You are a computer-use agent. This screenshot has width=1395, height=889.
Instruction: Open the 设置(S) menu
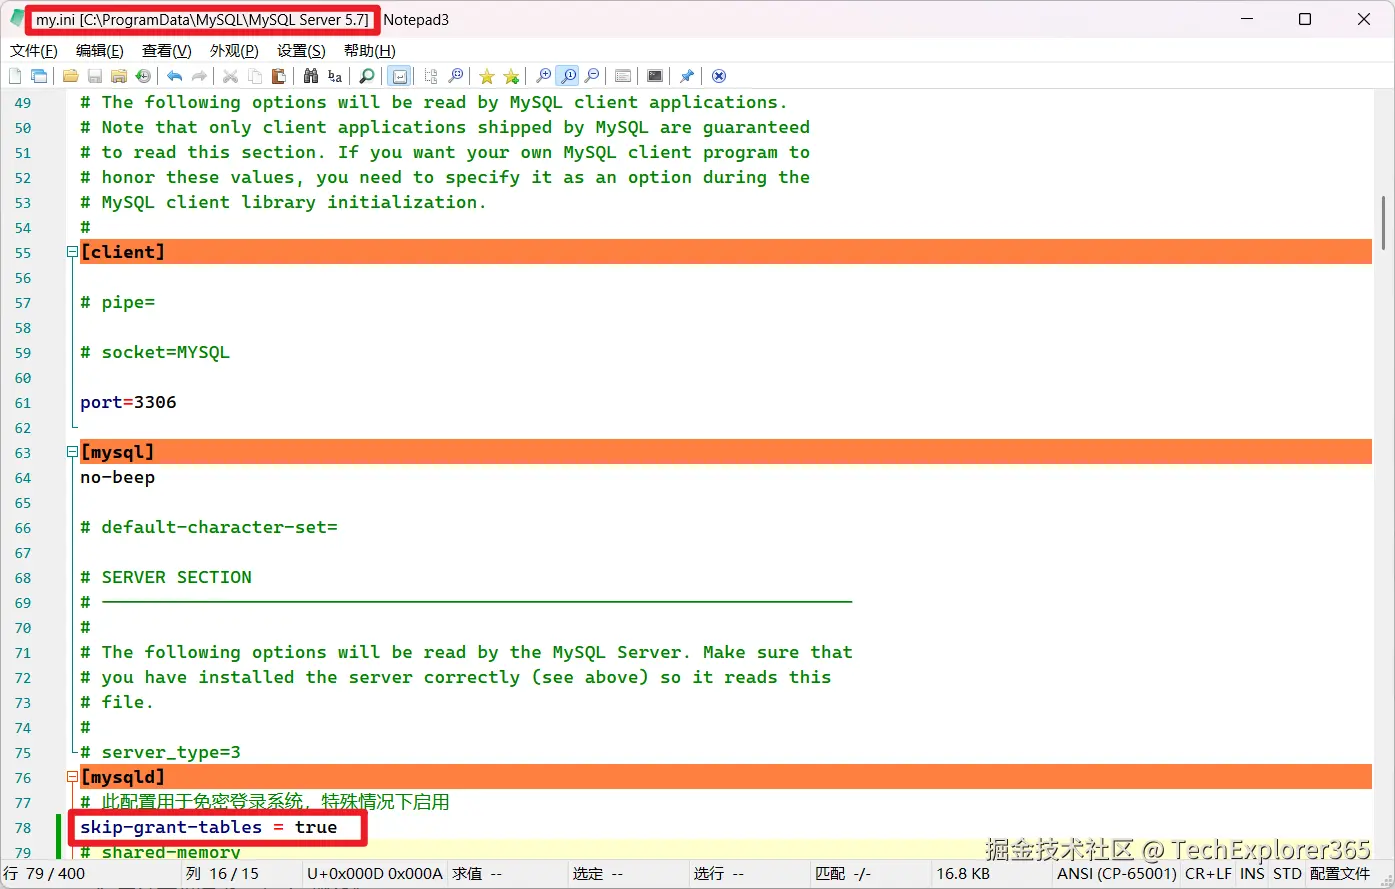point(301,51)
